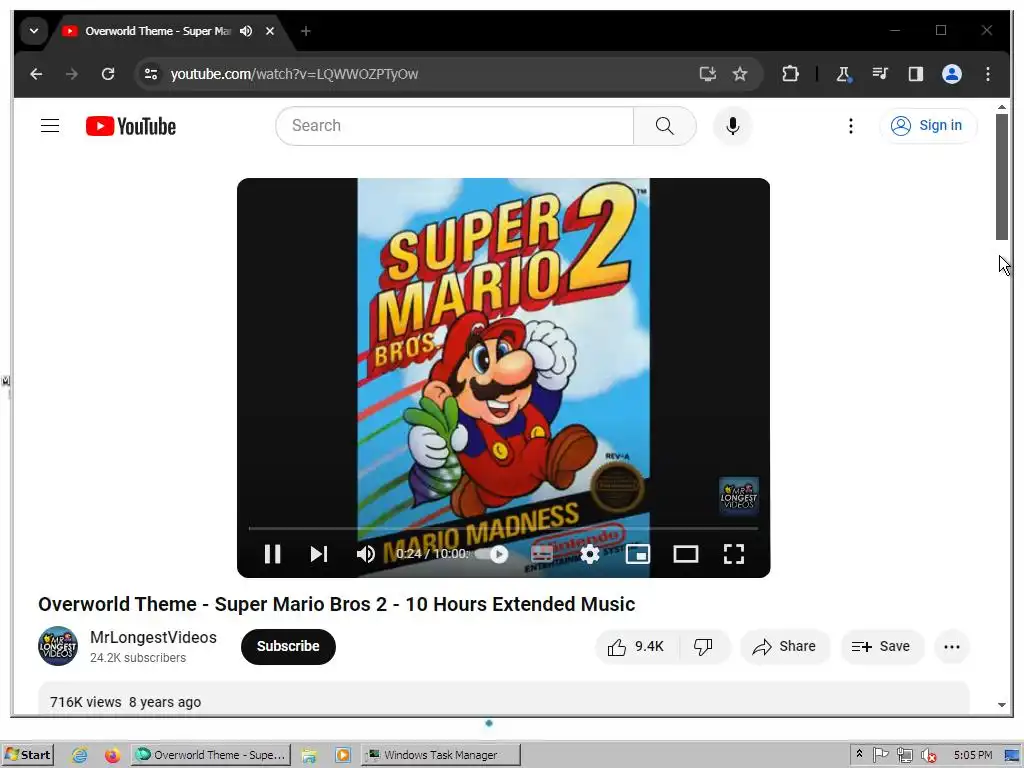Switch to theater mode view

point(686,554)
